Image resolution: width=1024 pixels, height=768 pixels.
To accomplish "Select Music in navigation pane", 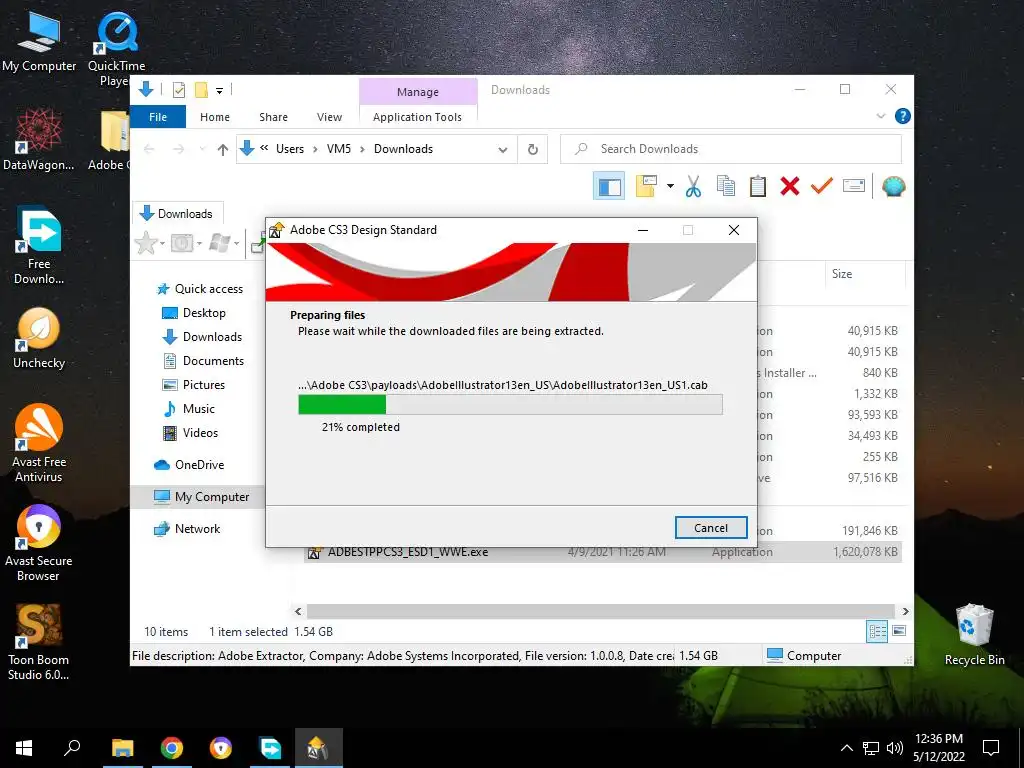I will coord(199,409).
